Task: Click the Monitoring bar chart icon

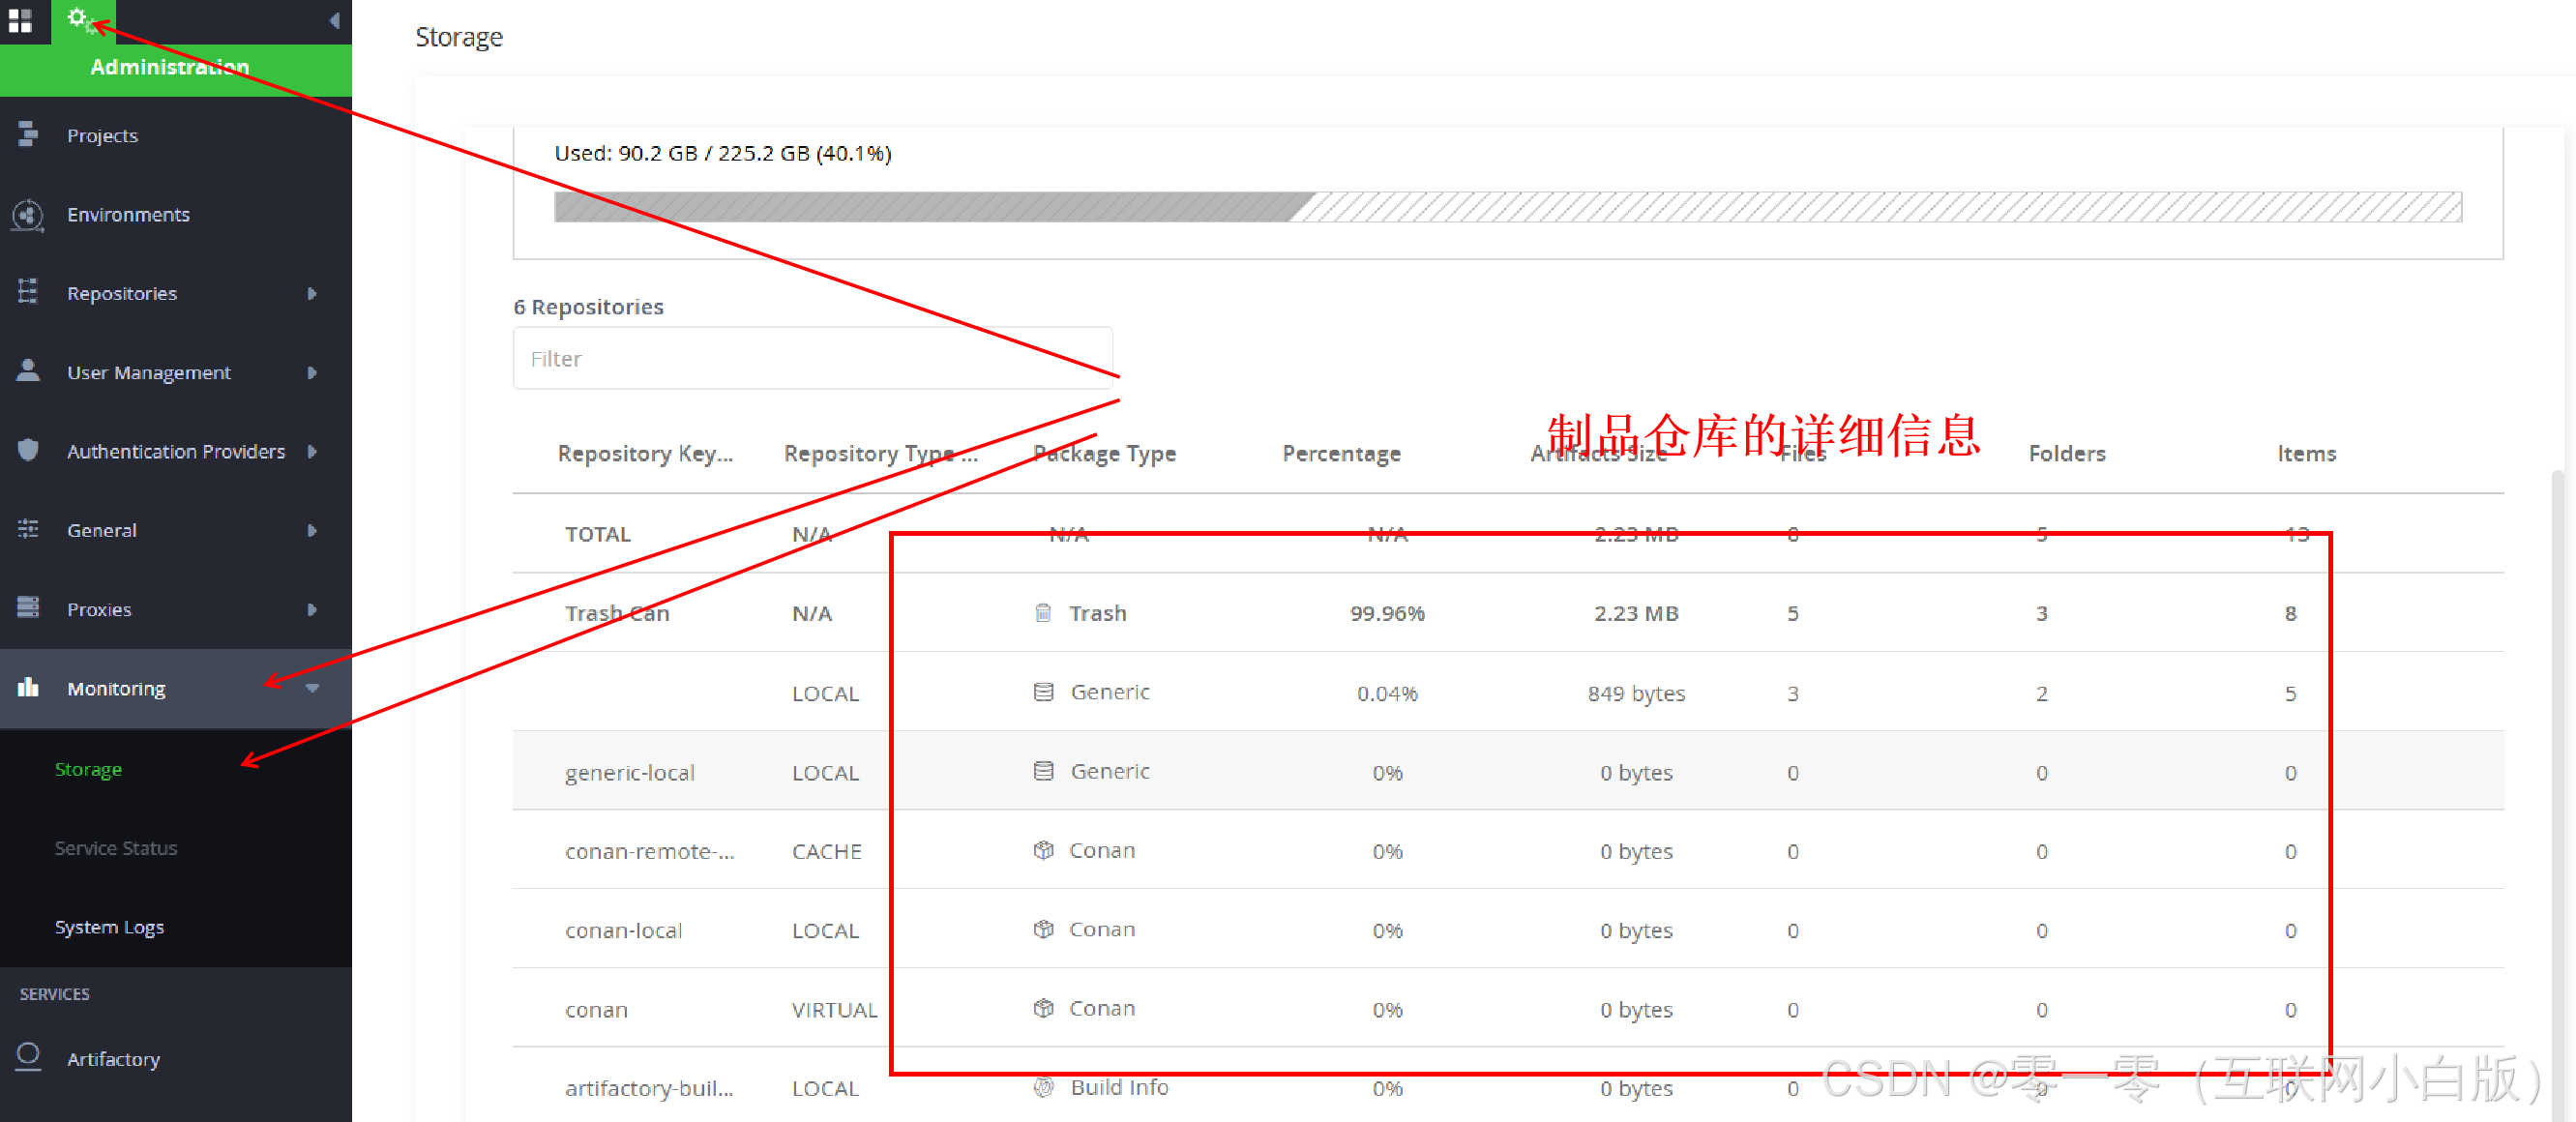Action: (x=28, y=687)
